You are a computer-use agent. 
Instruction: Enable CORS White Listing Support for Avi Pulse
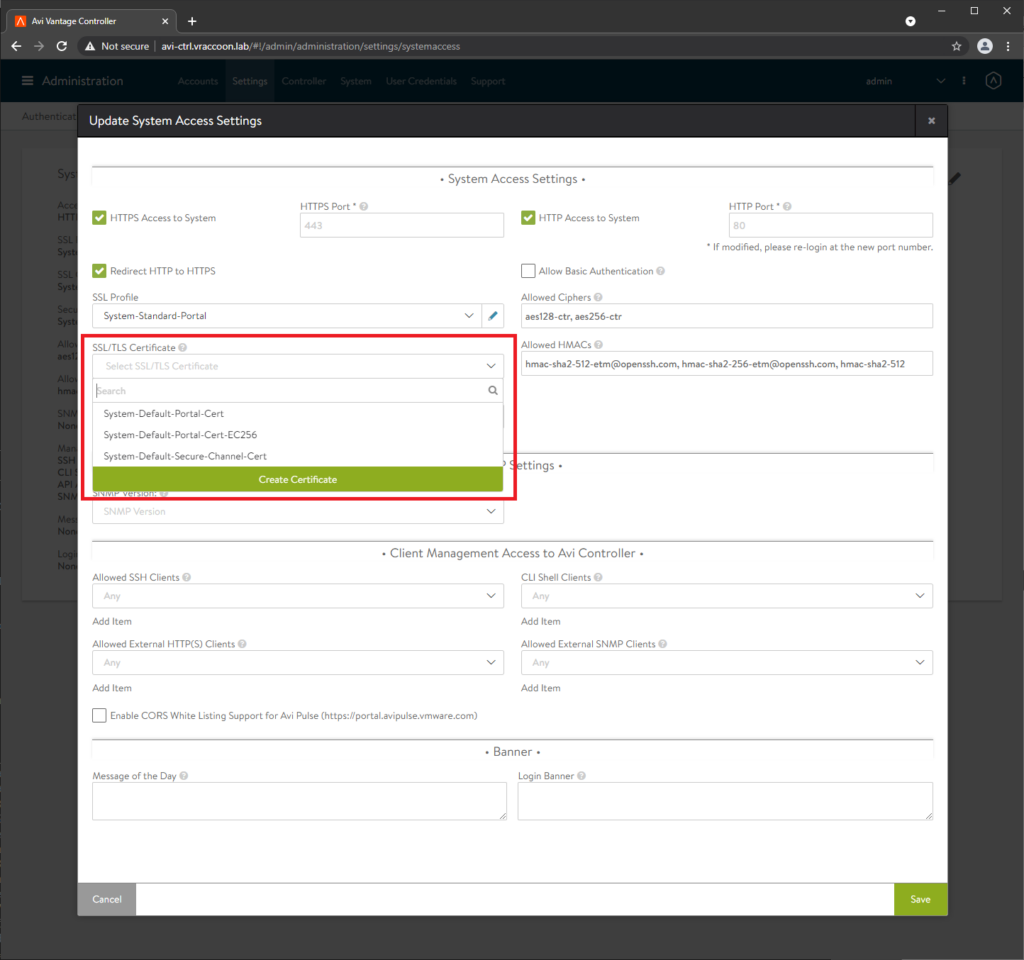click(x=98, y=715)
